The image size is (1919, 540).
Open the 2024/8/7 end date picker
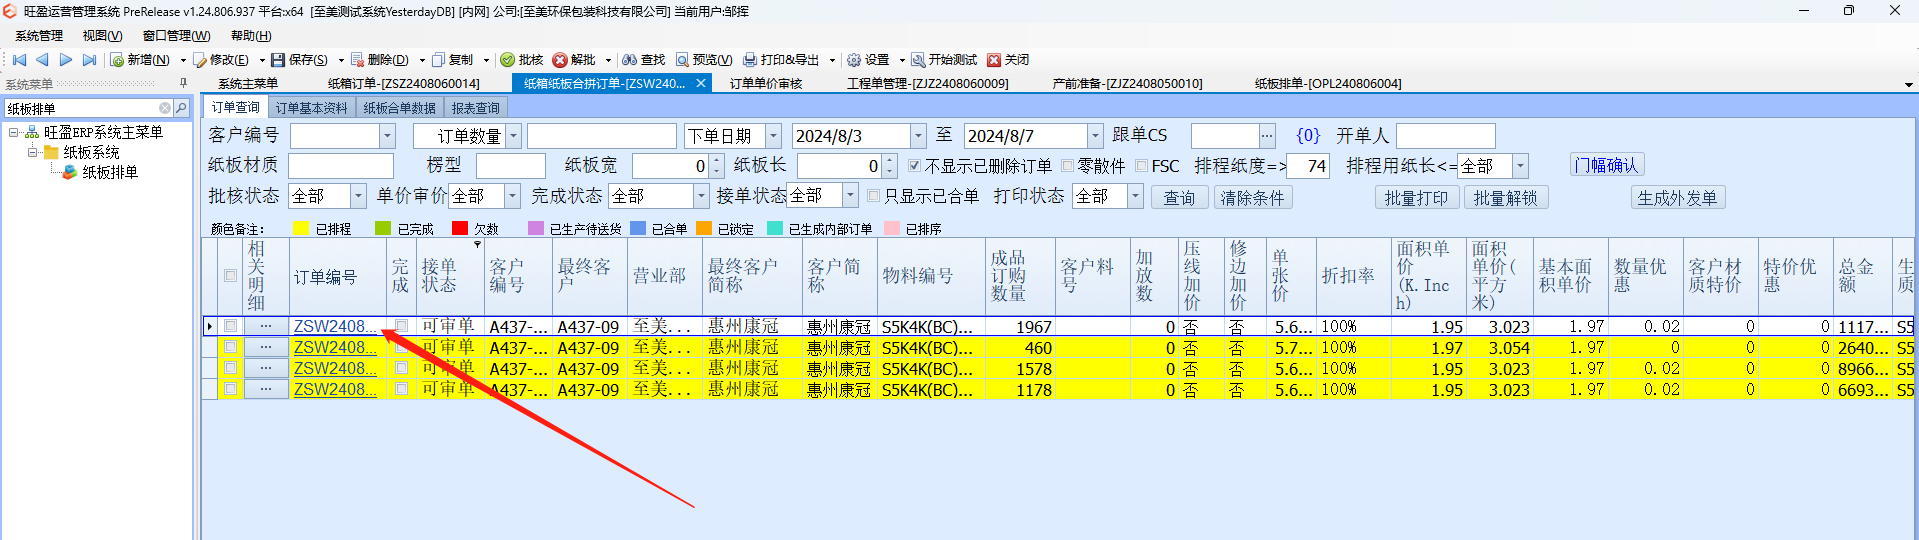pos(1095,136)
